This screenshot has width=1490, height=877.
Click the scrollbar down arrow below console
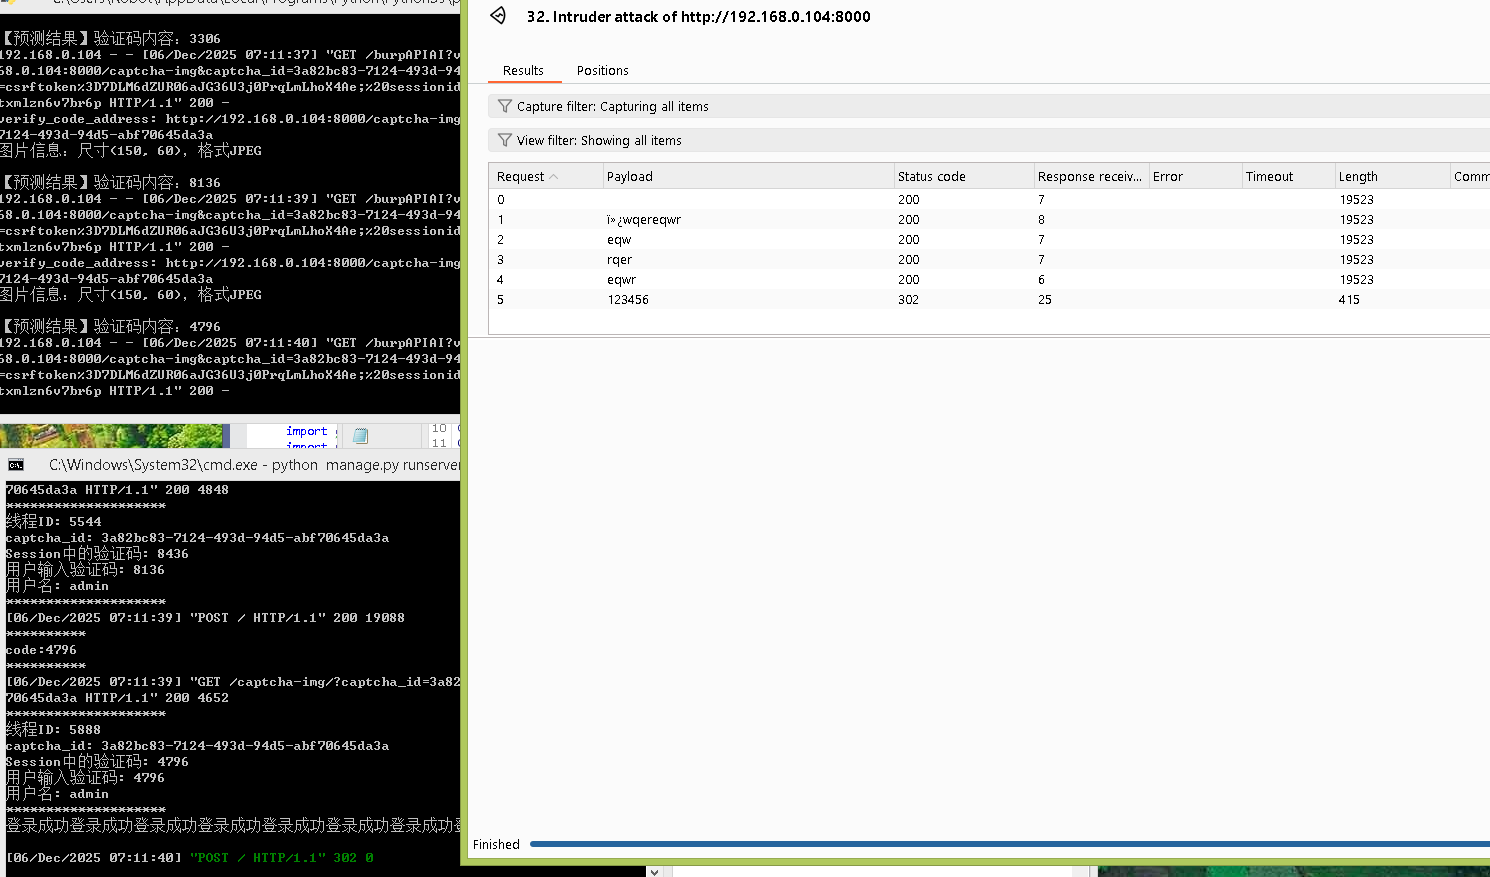point(654,871)
